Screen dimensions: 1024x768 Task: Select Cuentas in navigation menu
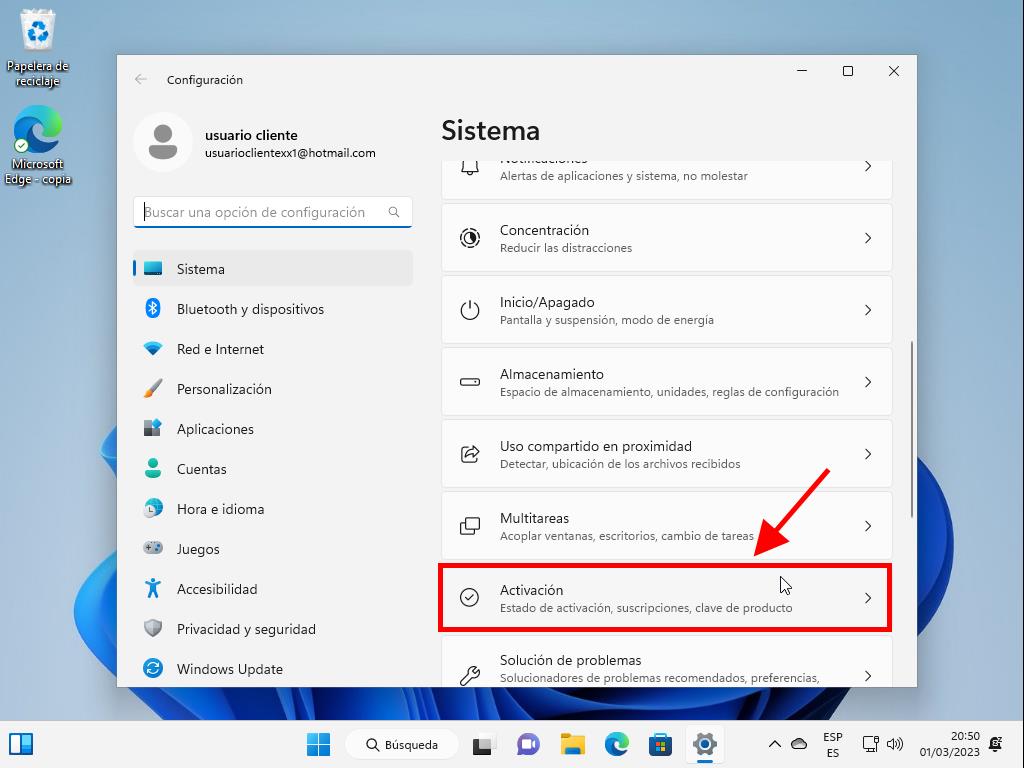click(201, 469)
